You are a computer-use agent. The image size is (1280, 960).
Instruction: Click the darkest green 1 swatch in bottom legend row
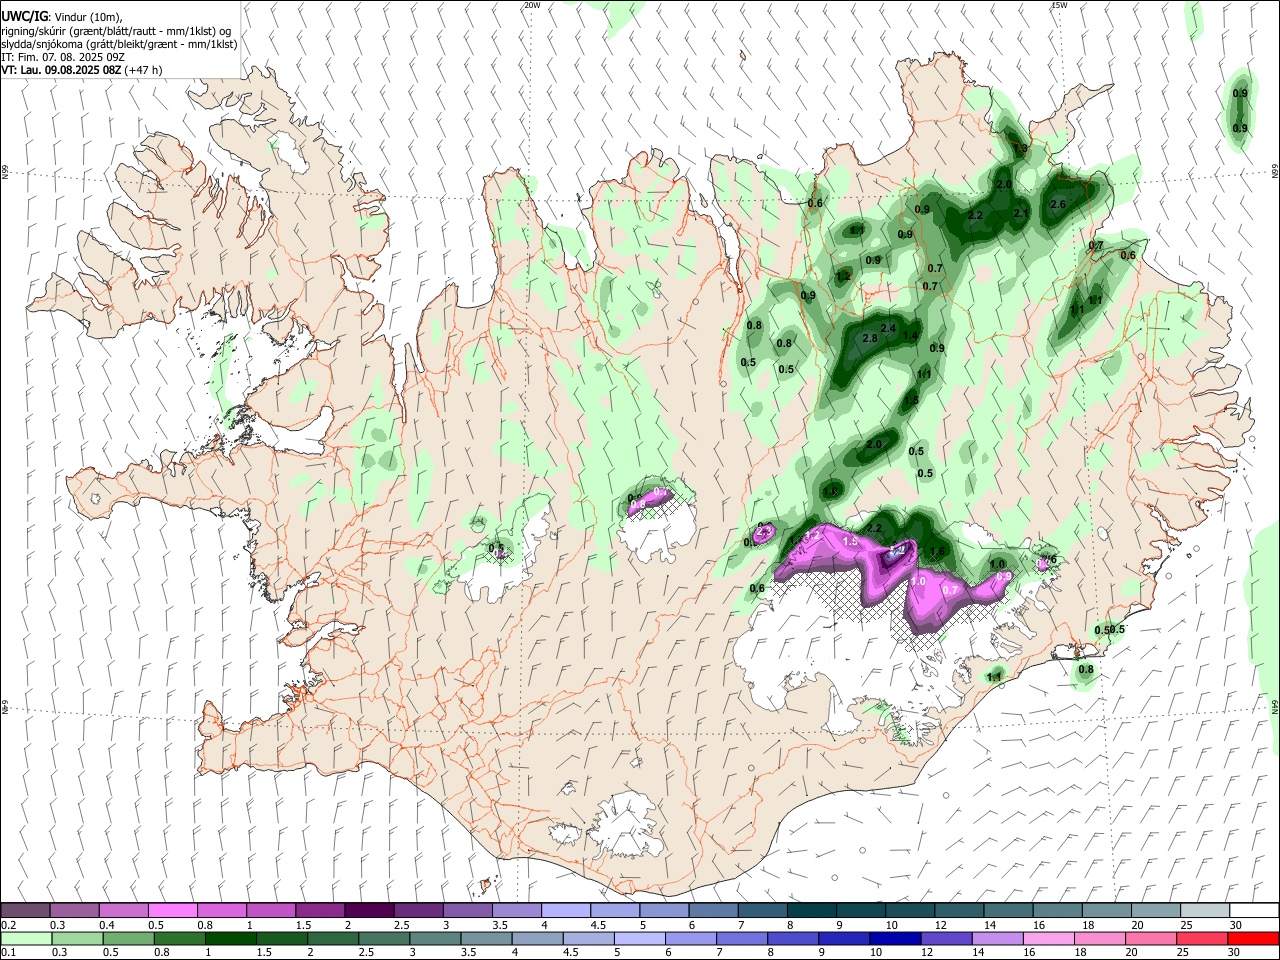pyautogui.click(x=230, y=939)
